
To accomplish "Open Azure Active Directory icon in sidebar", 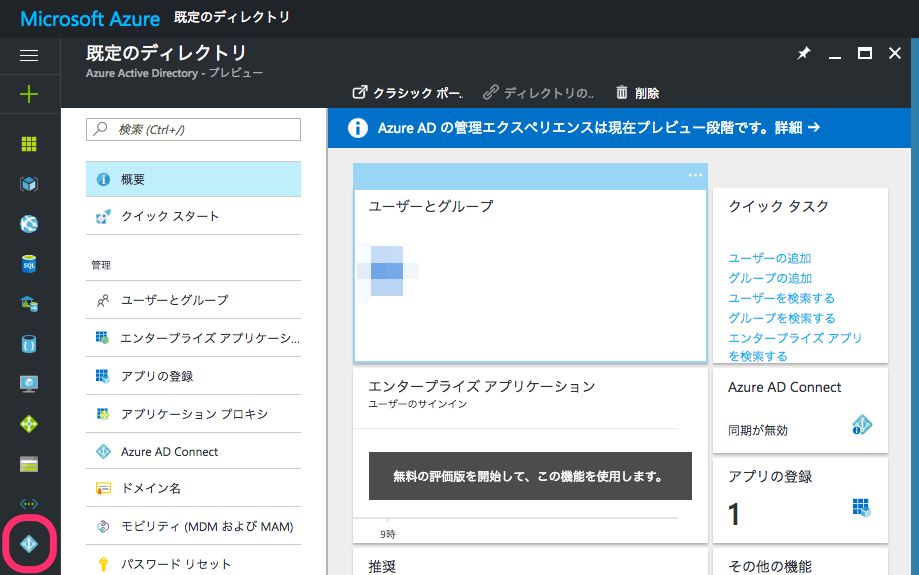I will (29, 544).
